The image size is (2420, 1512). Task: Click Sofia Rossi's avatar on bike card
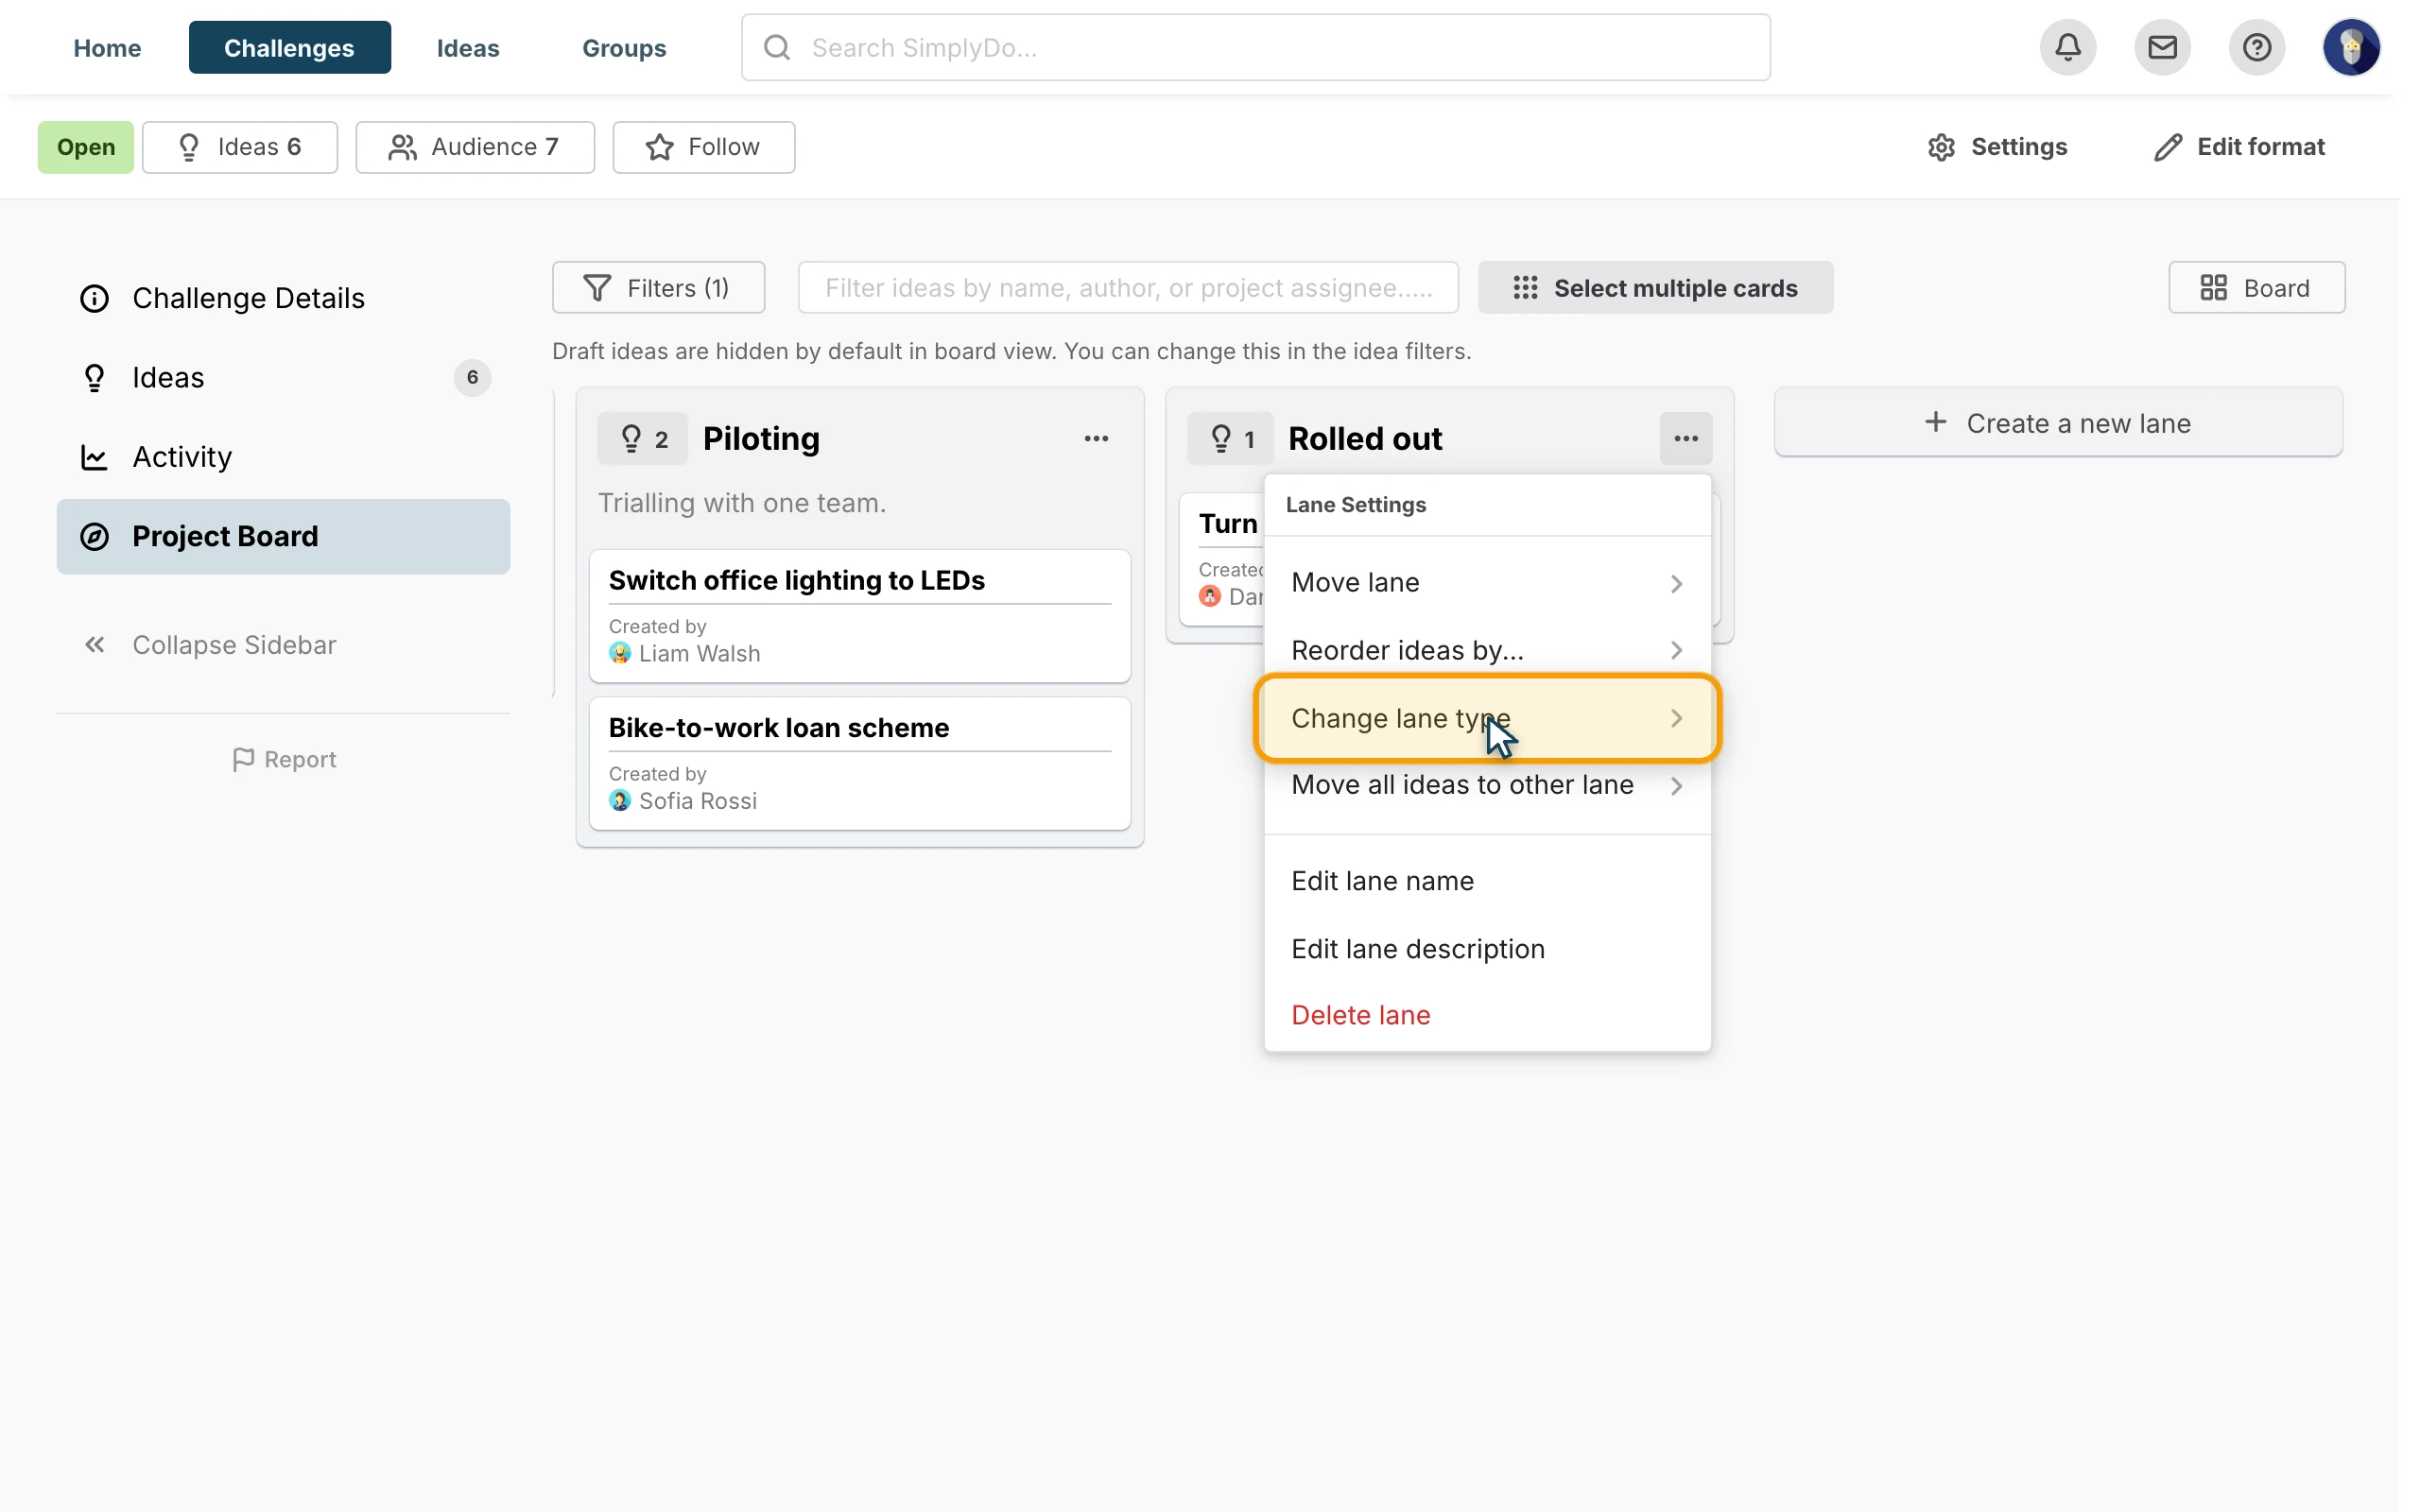point(620,800)
